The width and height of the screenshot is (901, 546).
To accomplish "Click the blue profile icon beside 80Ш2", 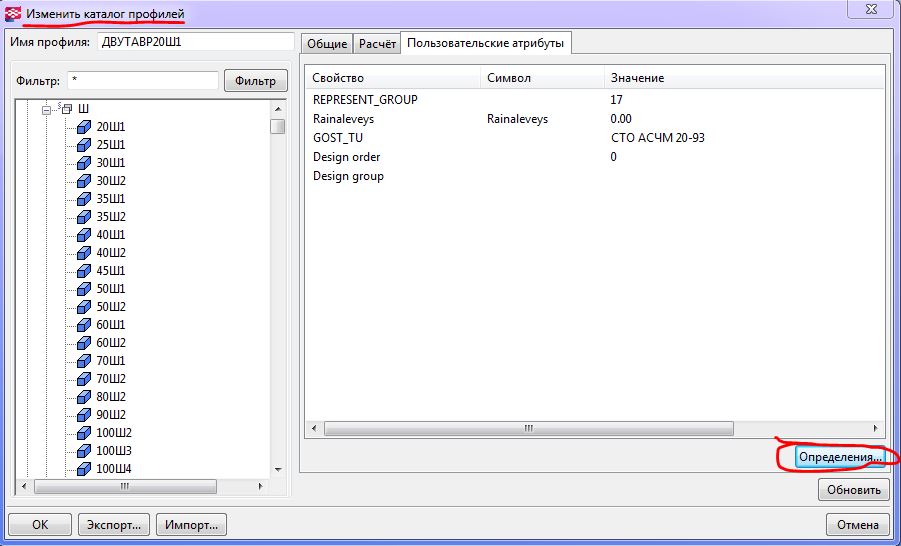I will [x=84, y=397].
